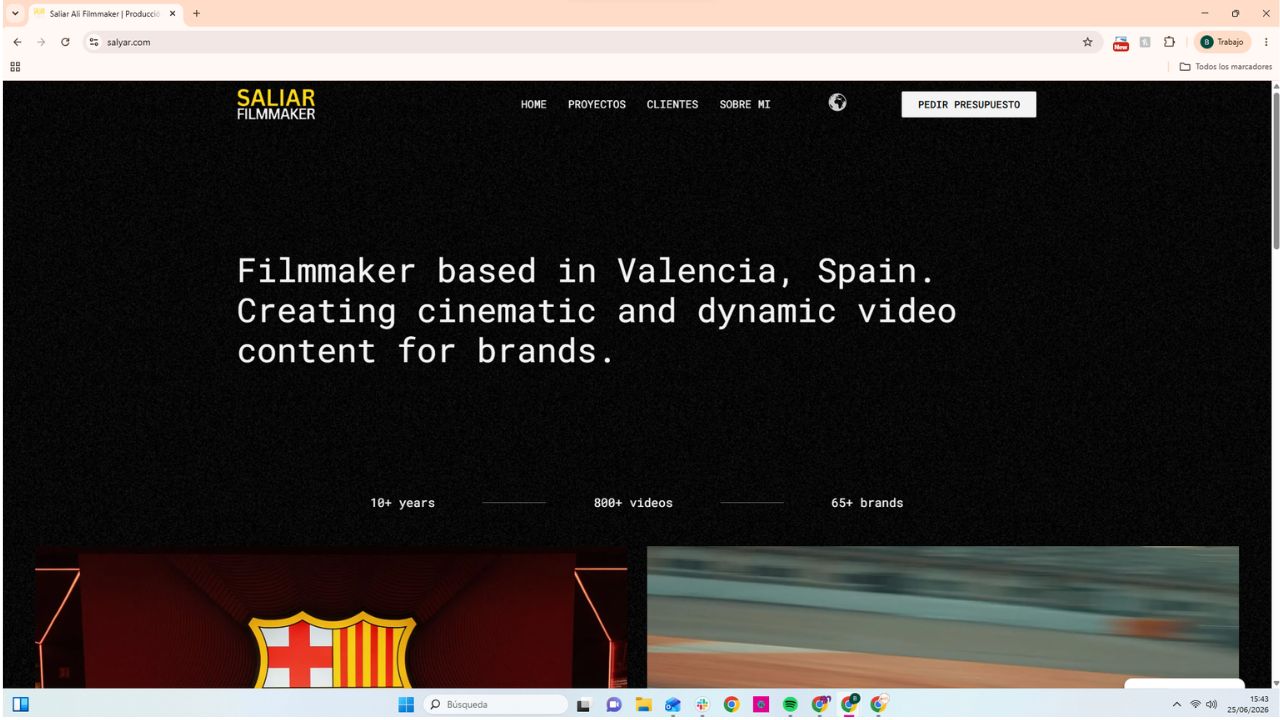Viewport: 1280px width, 720px height.
Task: Open the FC Barcelona crest project thumbnail
Action: pos(331,617)
